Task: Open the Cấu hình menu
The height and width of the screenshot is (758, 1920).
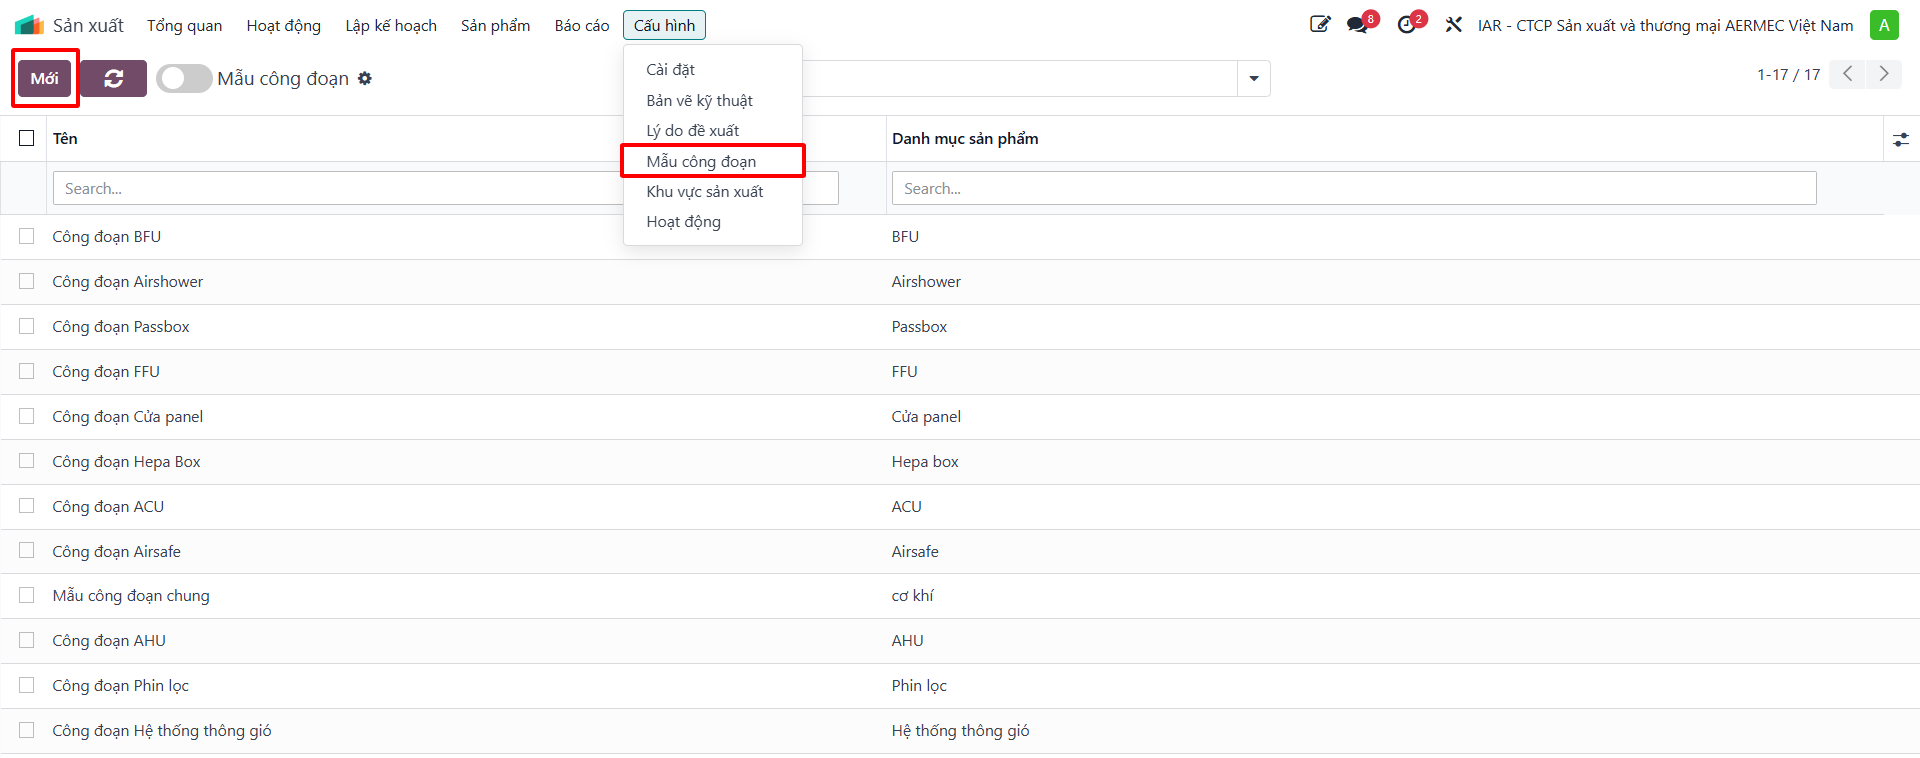Action: [664, 25]
